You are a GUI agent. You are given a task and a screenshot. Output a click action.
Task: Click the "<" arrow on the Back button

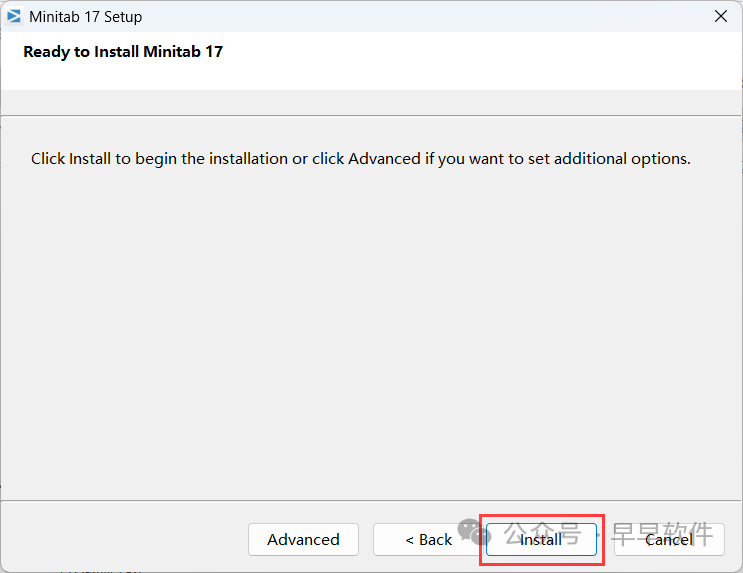[x=410, y=539]
